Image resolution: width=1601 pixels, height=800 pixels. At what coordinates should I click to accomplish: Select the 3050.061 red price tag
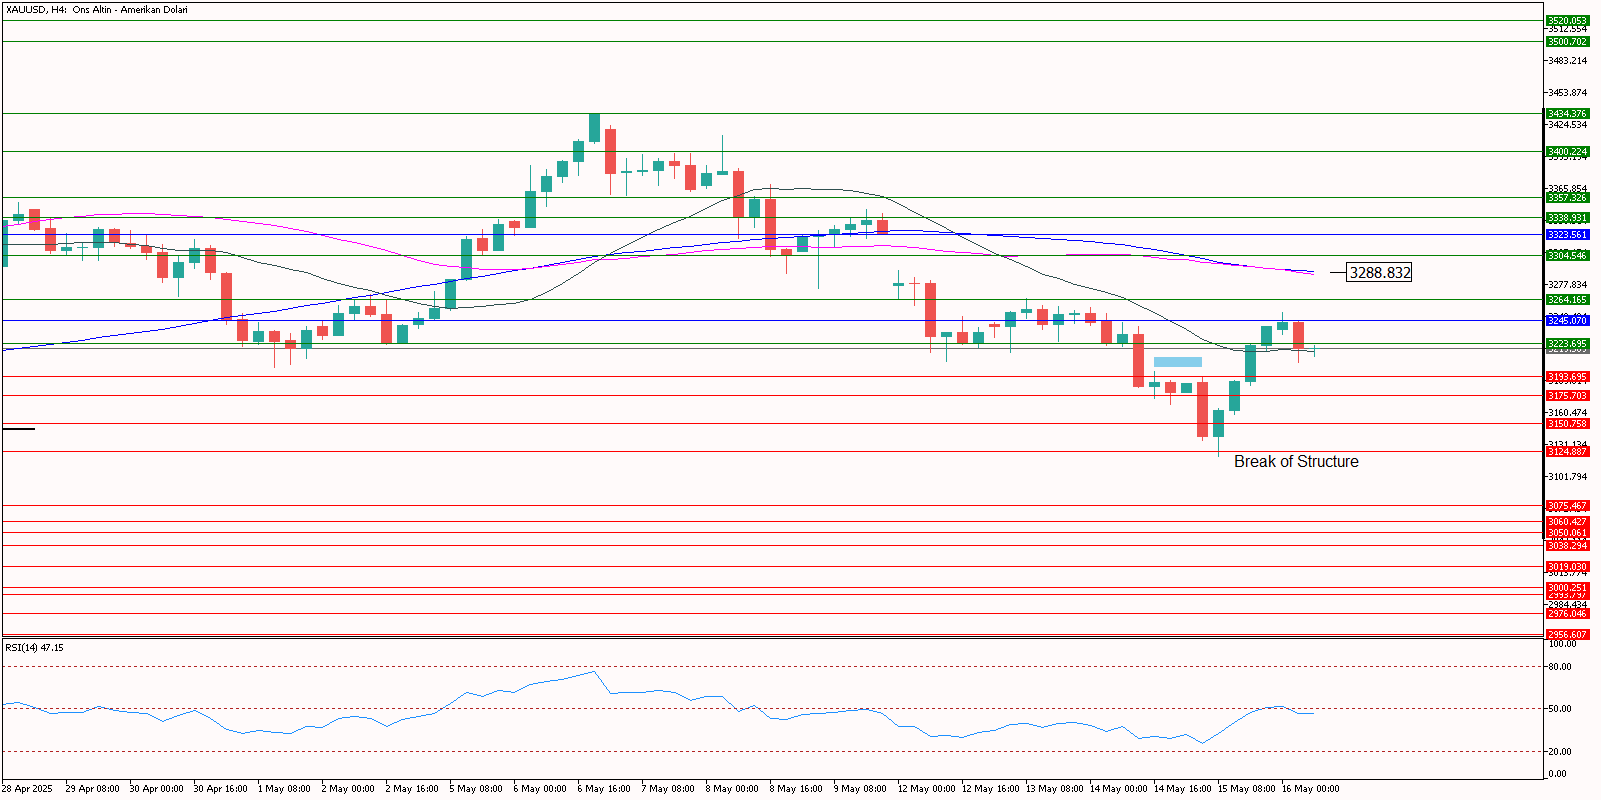coord(1567,532)
